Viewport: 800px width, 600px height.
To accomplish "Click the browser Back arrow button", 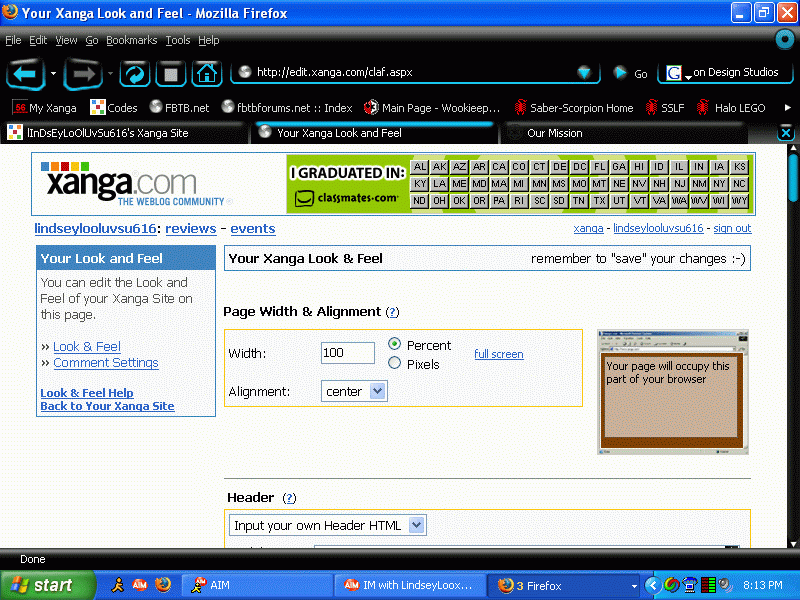I will (25, 74).
